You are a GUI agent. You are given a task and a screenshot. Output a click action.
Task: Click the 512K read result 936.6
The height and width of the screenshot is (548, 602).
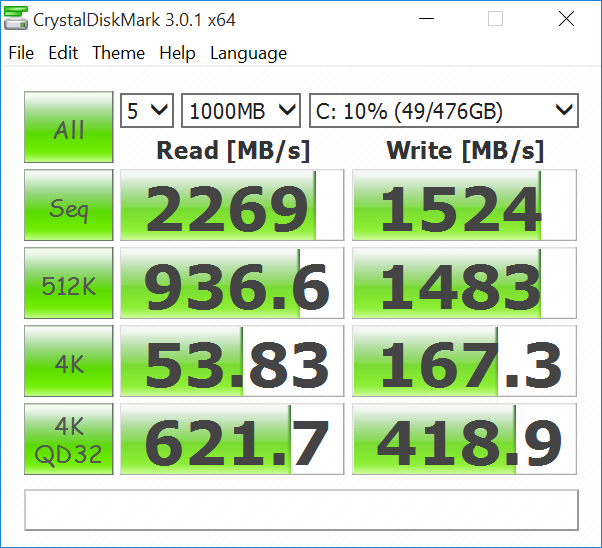tap(232, 283)
